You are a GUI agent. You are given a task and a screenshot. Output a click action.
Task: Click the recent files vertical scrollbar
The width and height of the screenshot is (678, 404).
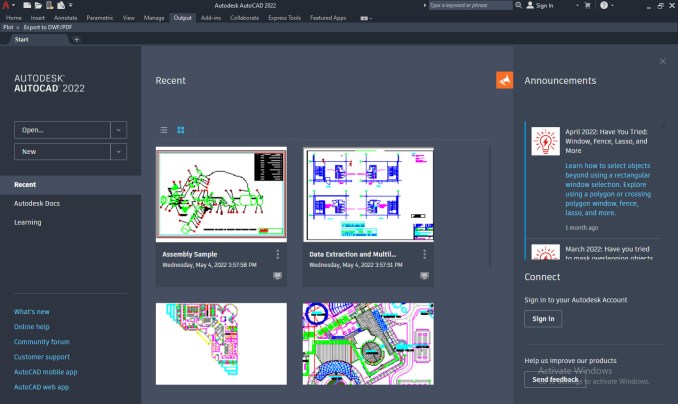click(490, 206)
